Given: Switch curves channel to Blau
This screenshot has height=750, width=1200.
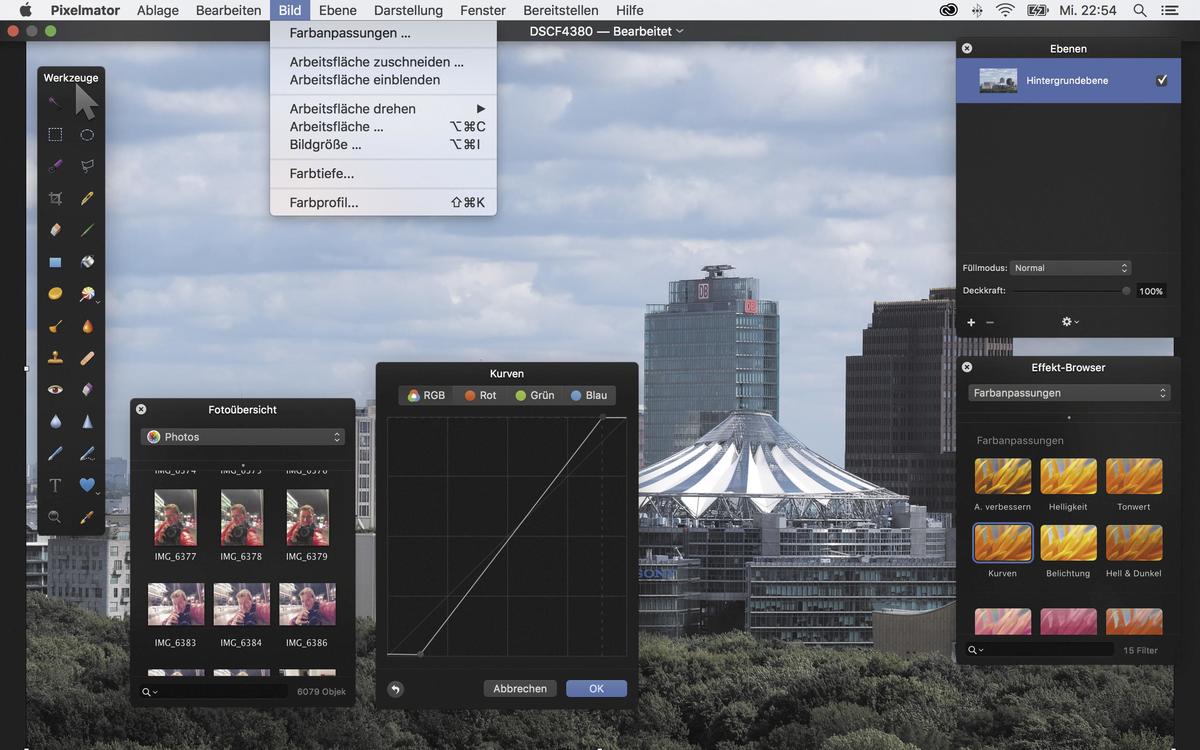Looking at the screenshot, I should point(588,395).
